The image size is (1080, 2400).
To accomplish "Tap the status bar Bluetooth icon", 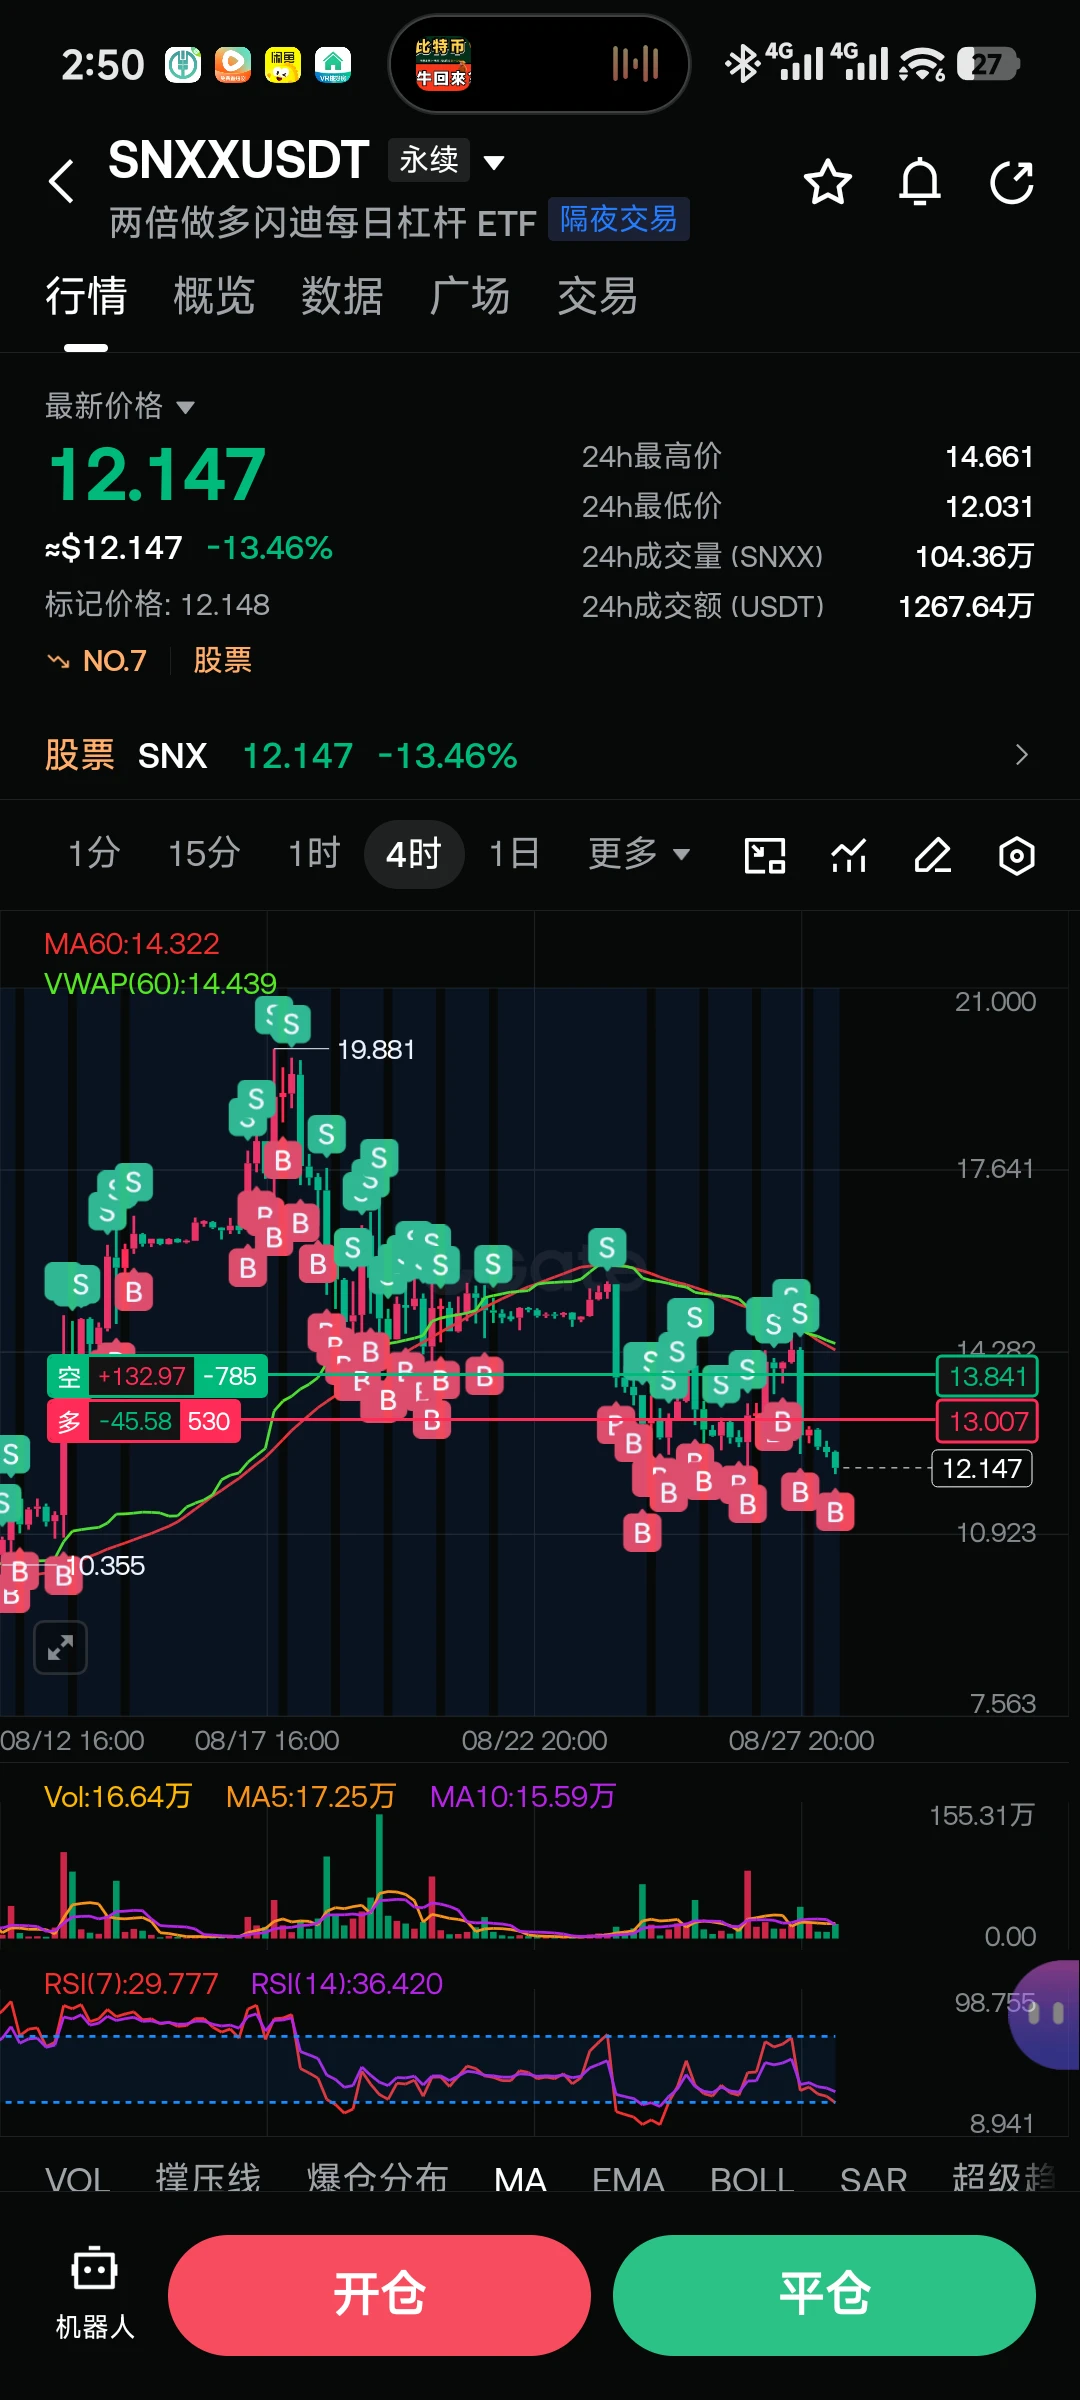I will 742,64.
